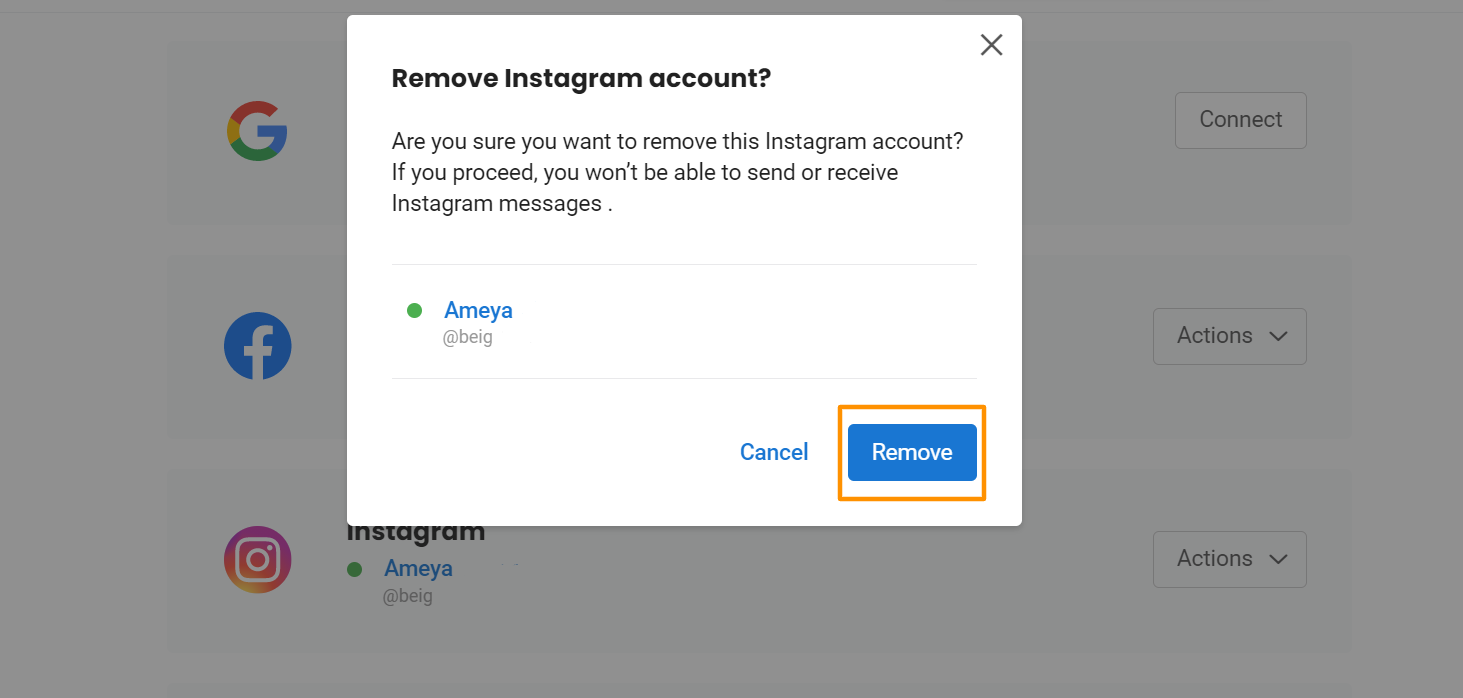Click the green status dot in dialog
The height and width of the screenshot is (698, 1463).
[415, 311]
